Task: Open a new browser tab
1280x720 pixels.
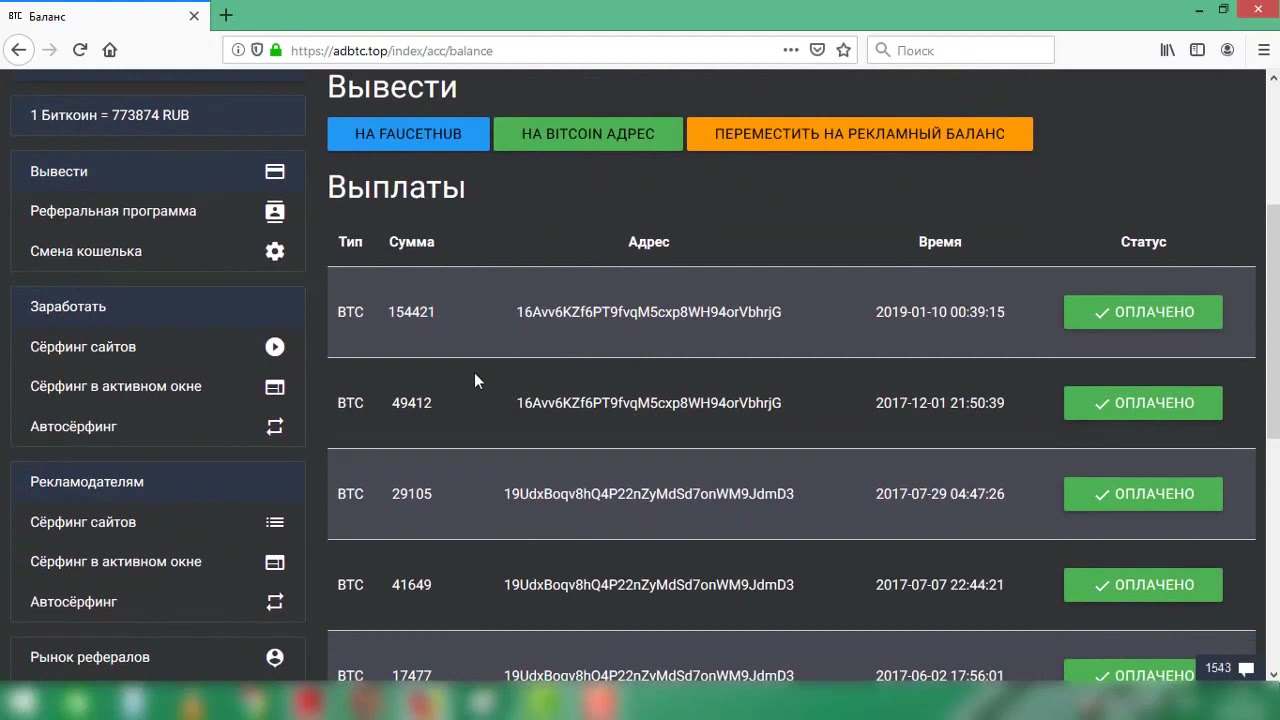Action: (226, 15)
